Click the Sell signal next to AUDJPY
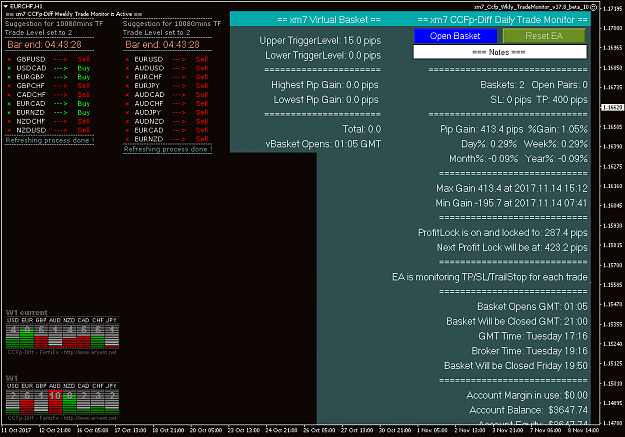 (202, 112)
